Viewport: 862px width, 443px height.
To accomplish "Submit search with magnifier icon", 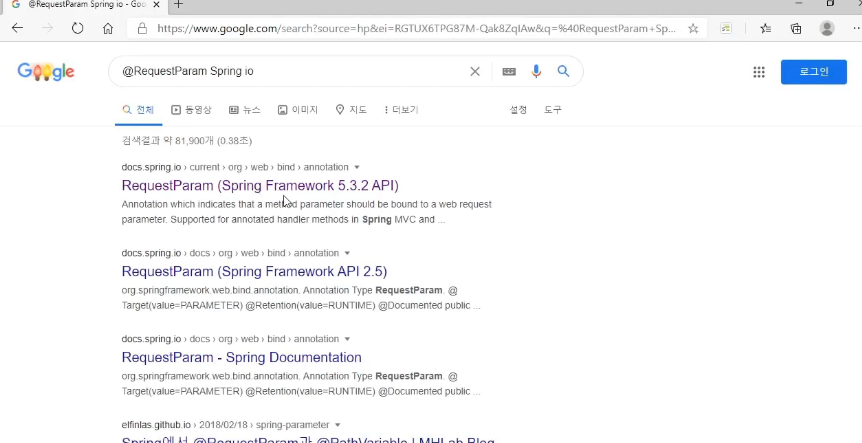I will 563,71.
